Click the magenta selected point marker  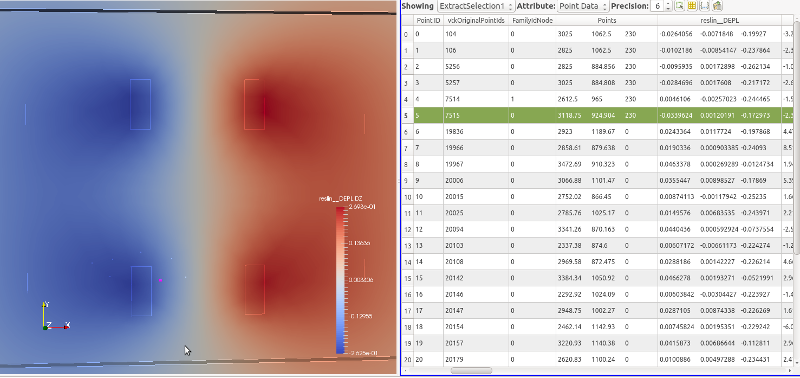coord(161,280)
